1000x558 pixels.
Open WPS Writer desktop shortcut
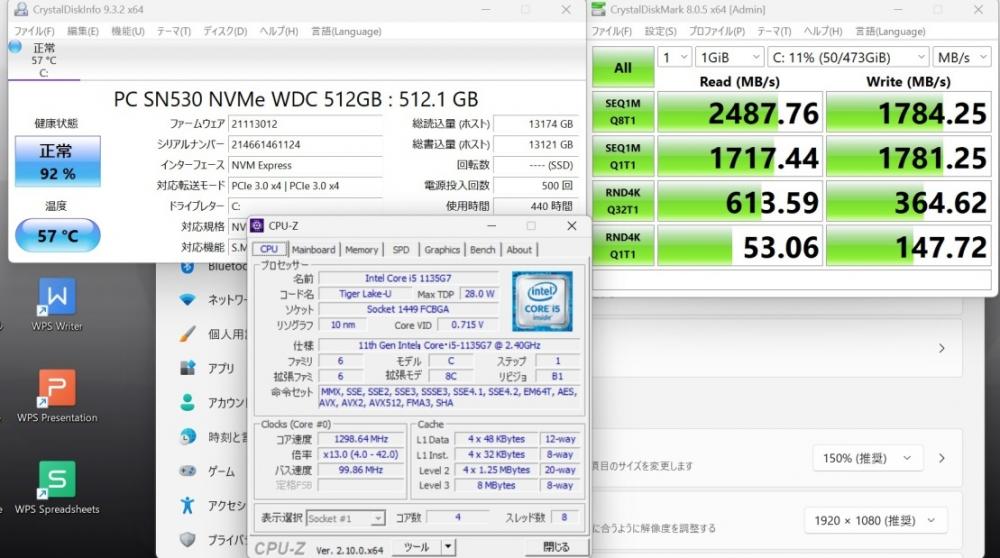coord(57,304)
